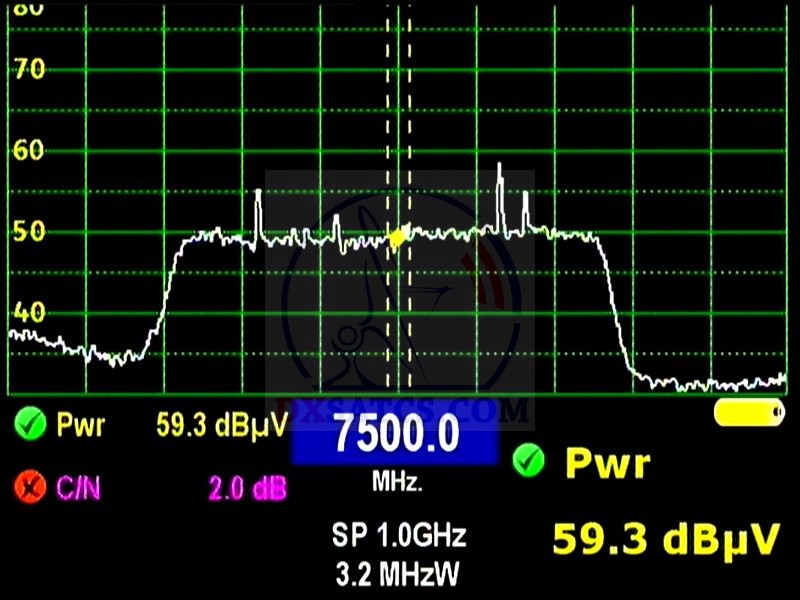The height and width of the screenshot is (600, 800).
Task: Click the 7500.0 frequency field
Action: click(395, 435)
